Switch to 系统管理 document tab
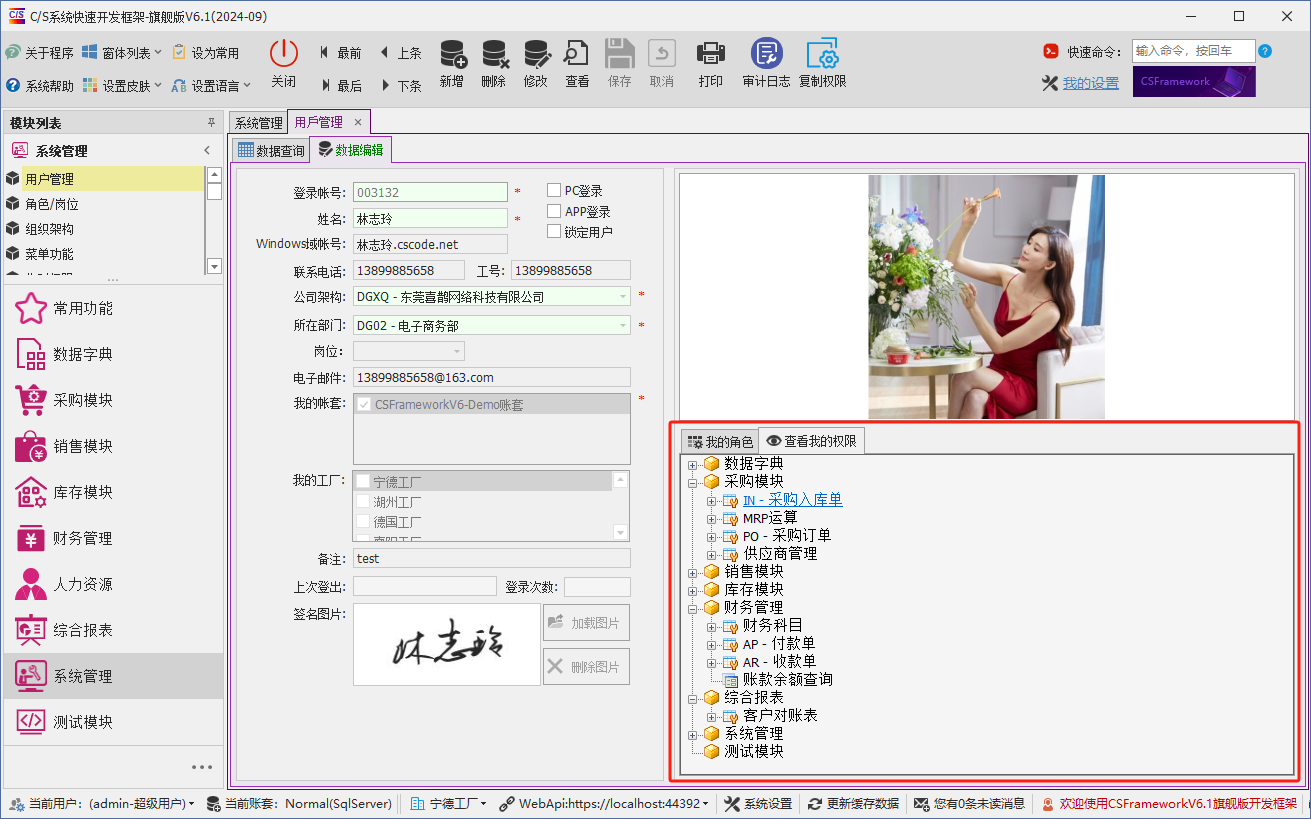Image resolution: width=1311 pixels, height=819 pixels. tap(258, 123)
